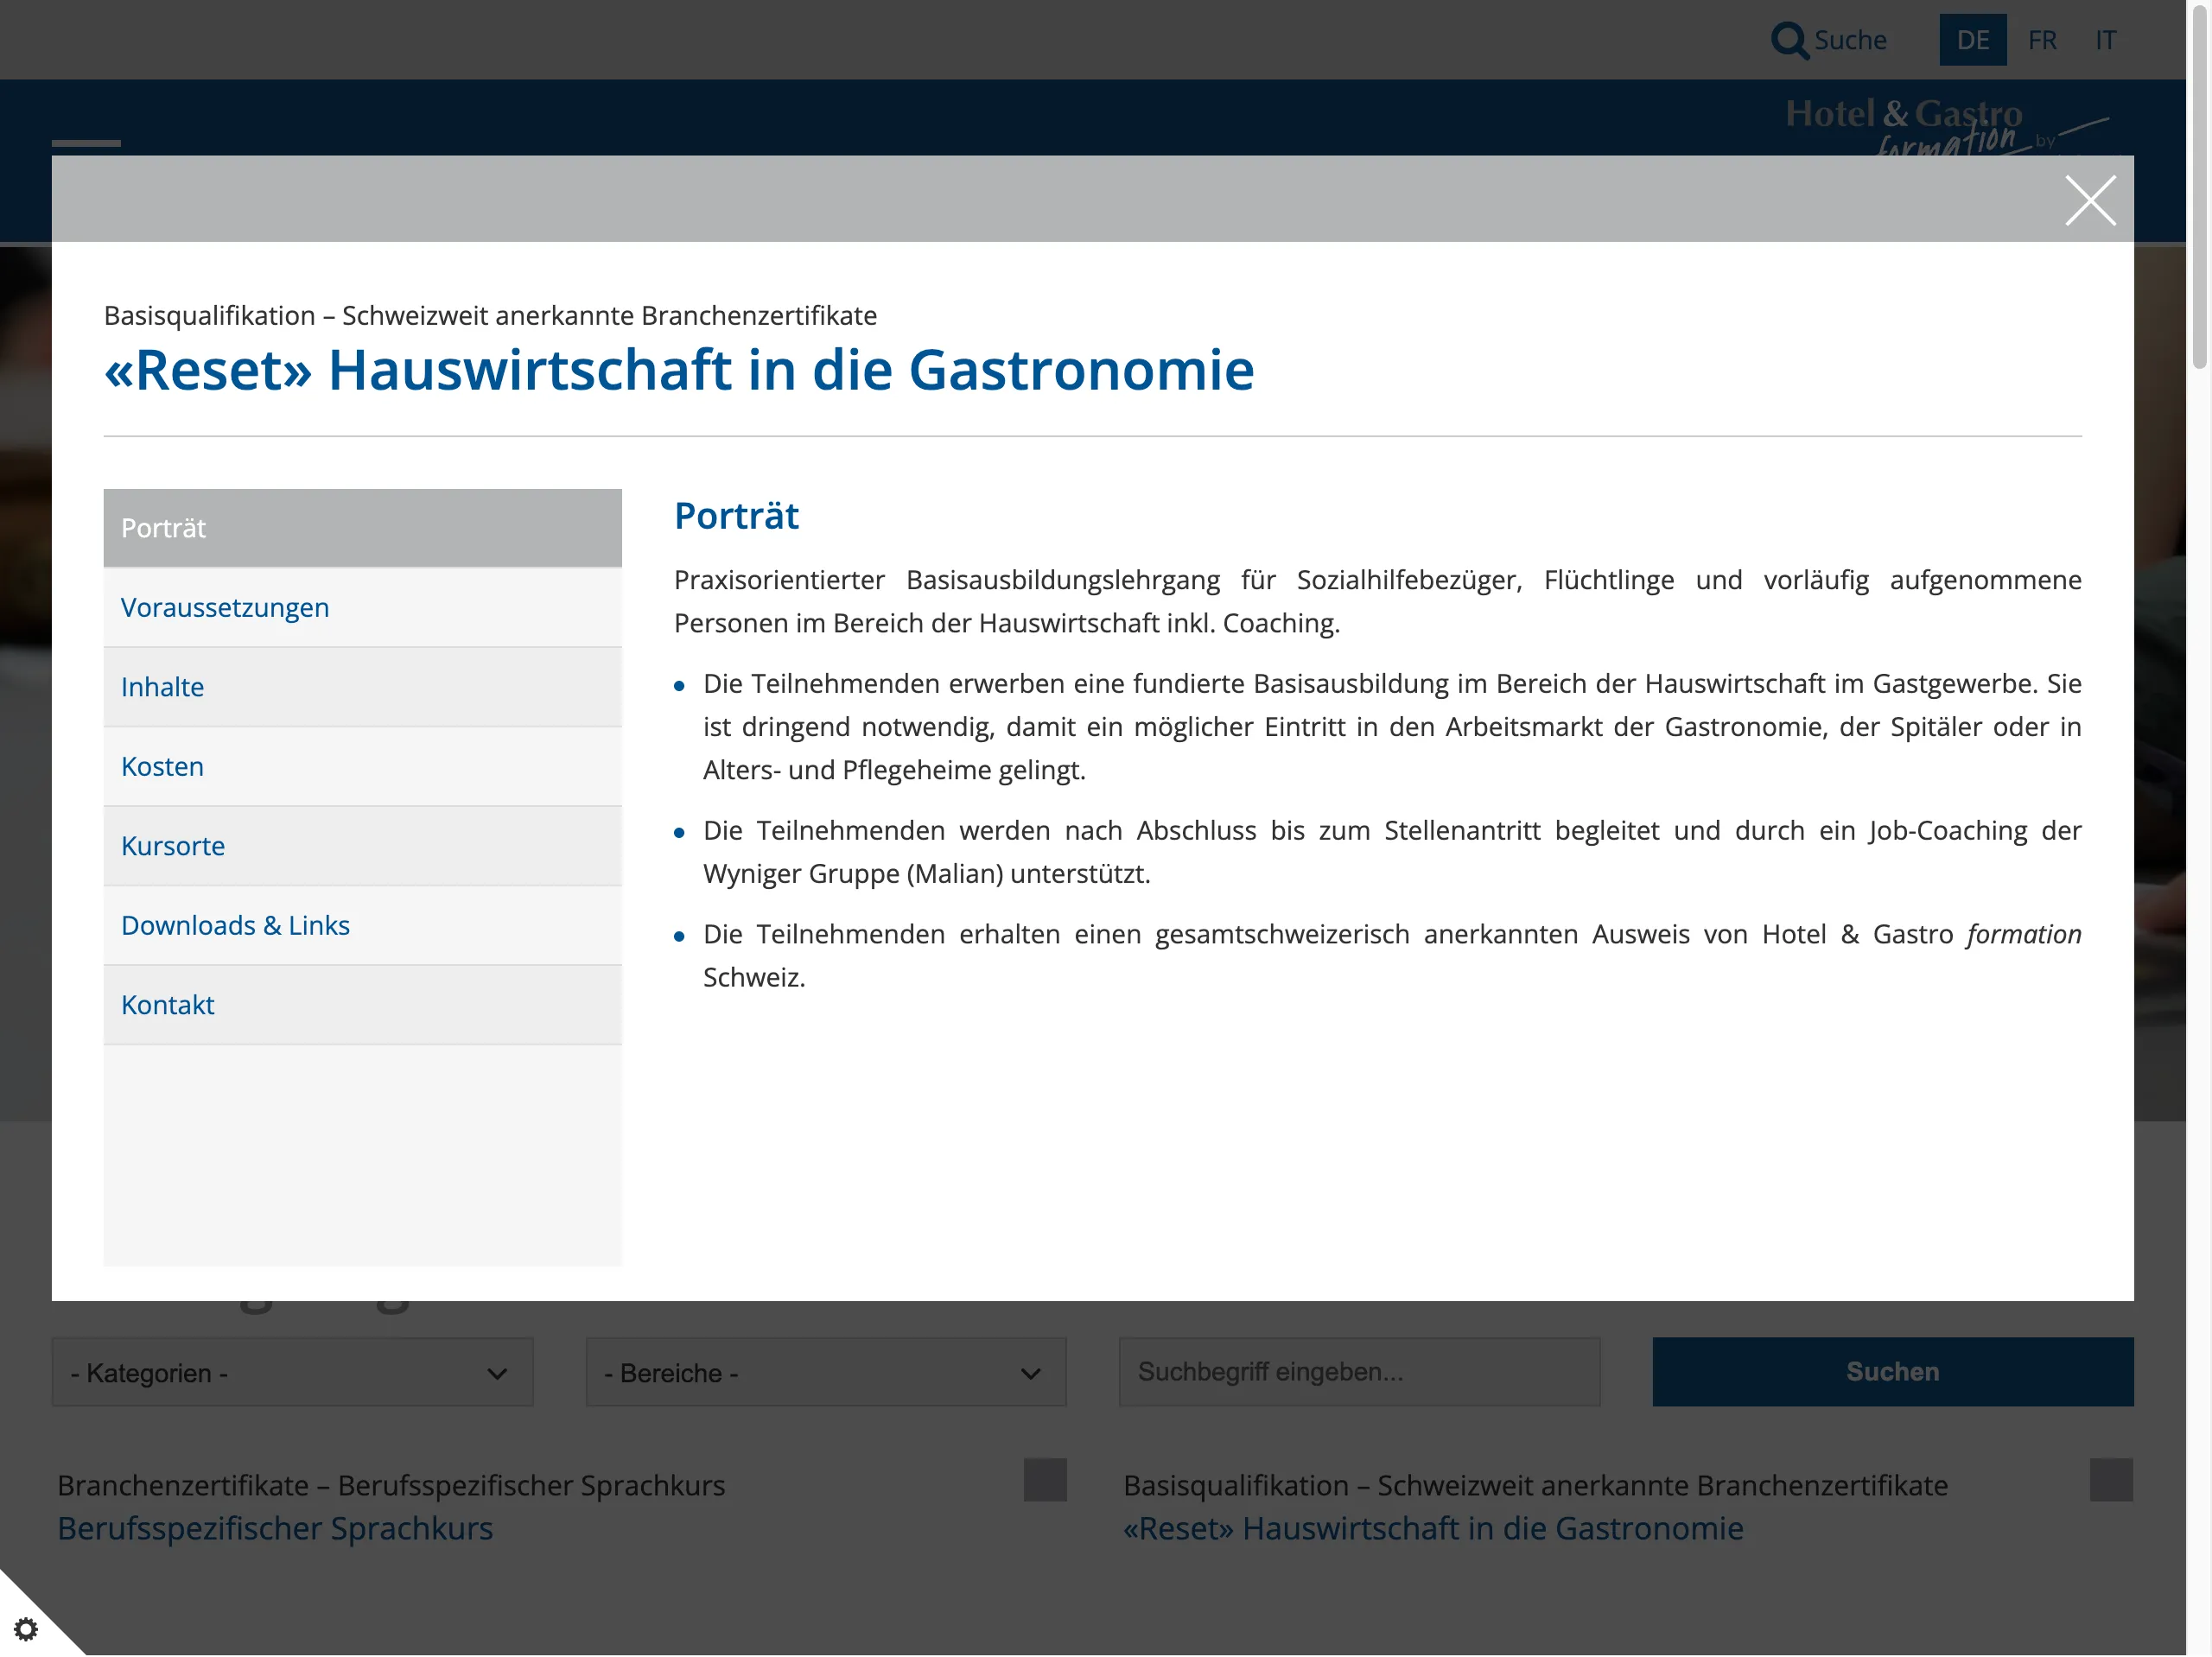The height and width of the screenshot is (1657, 2212).
Task: Switch language to FR
Action: tap(2042, 40)
